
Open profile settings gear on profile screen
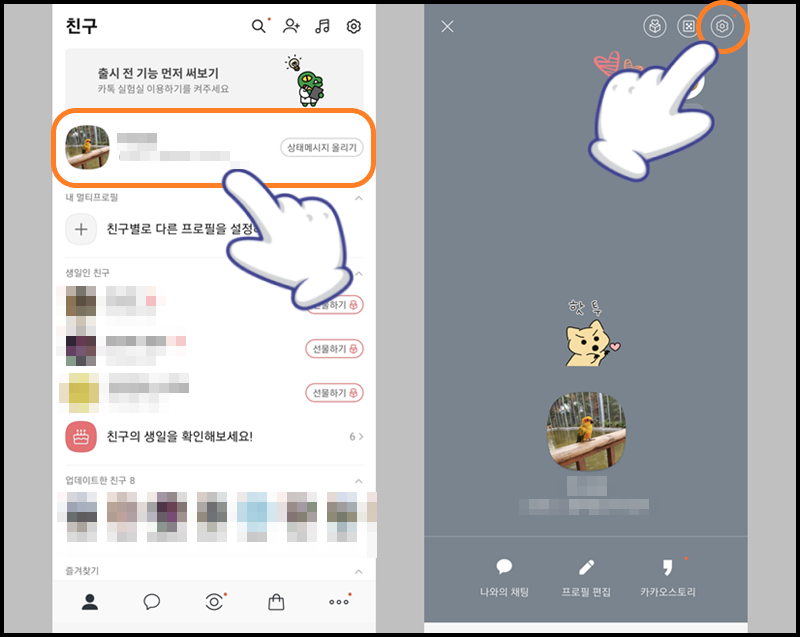[x=722, y=26]
